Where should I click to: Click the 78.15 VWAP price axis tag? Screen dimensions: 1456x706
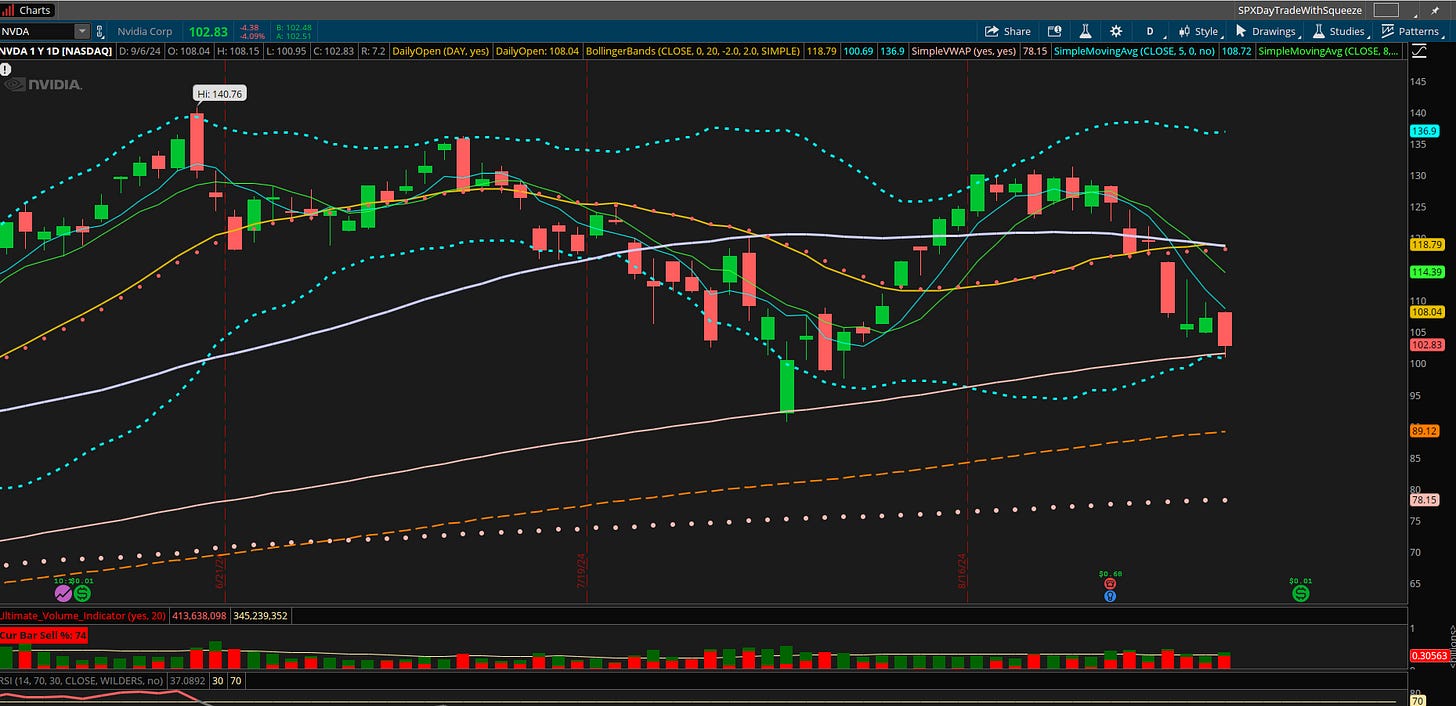[1424, 500]
